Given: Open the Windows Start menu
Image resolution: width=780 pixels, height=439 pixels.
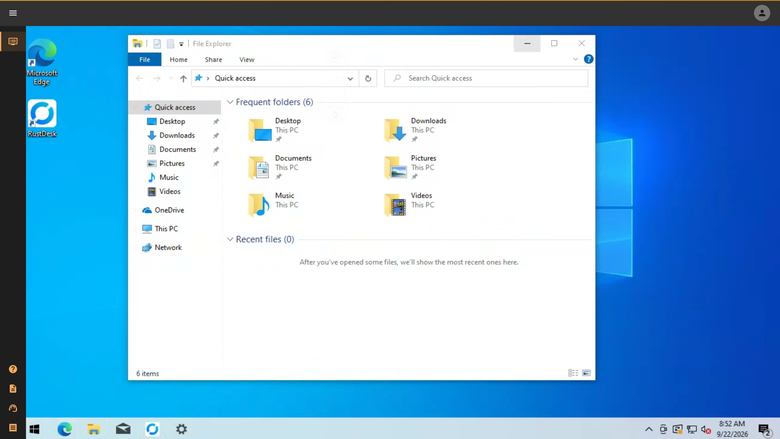Looking at the screenshot, I should coord(34,429).
